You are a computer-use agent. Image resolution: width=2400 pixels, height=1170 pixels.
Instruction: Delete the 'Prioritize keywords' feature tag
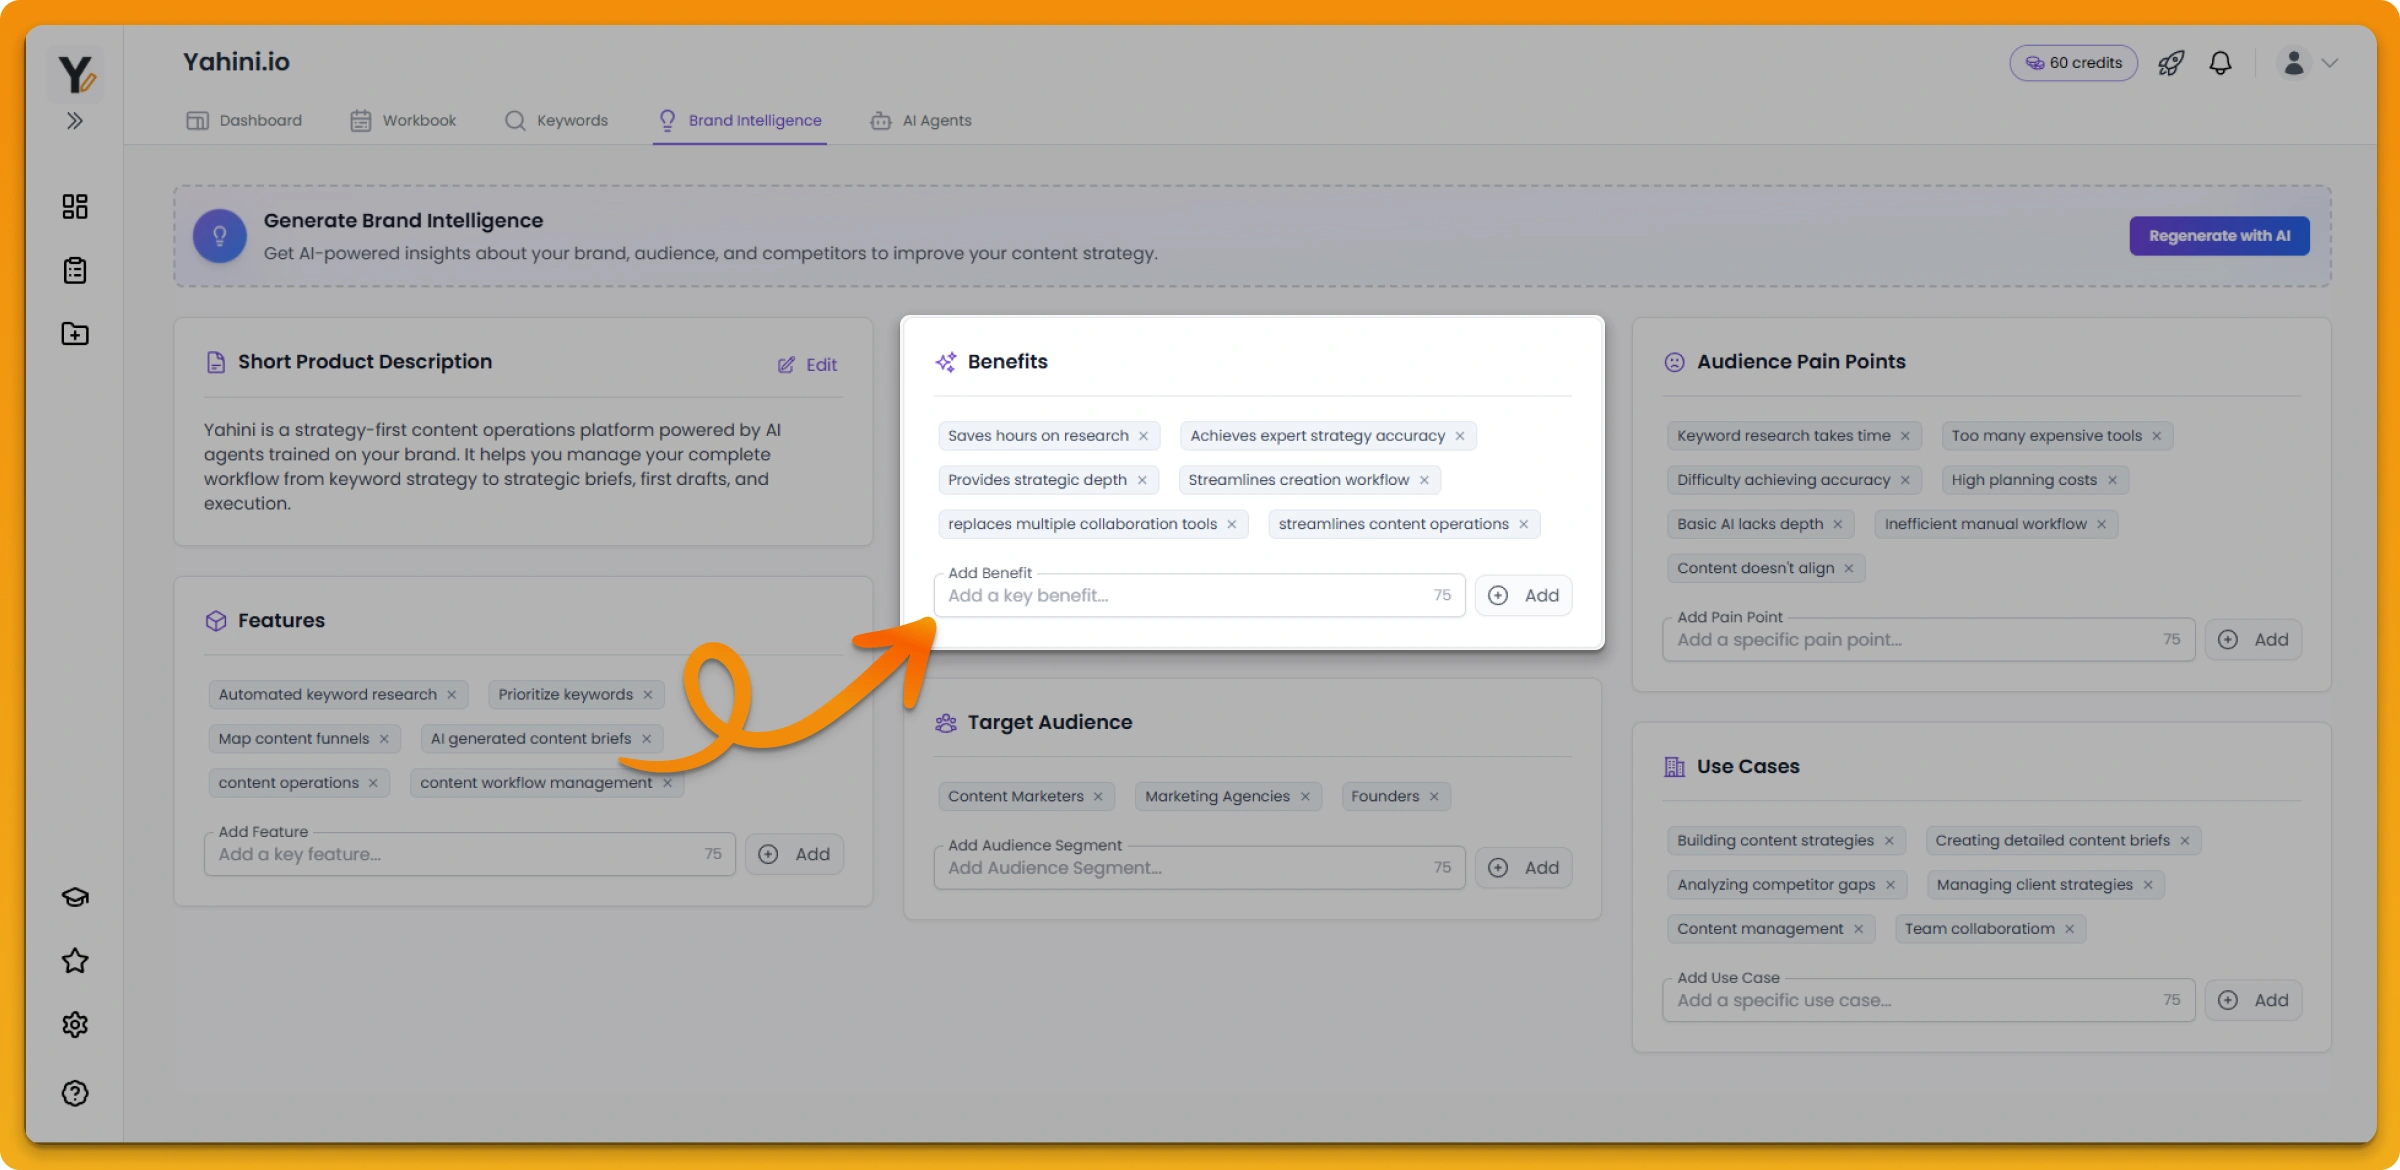coord(648,695)
